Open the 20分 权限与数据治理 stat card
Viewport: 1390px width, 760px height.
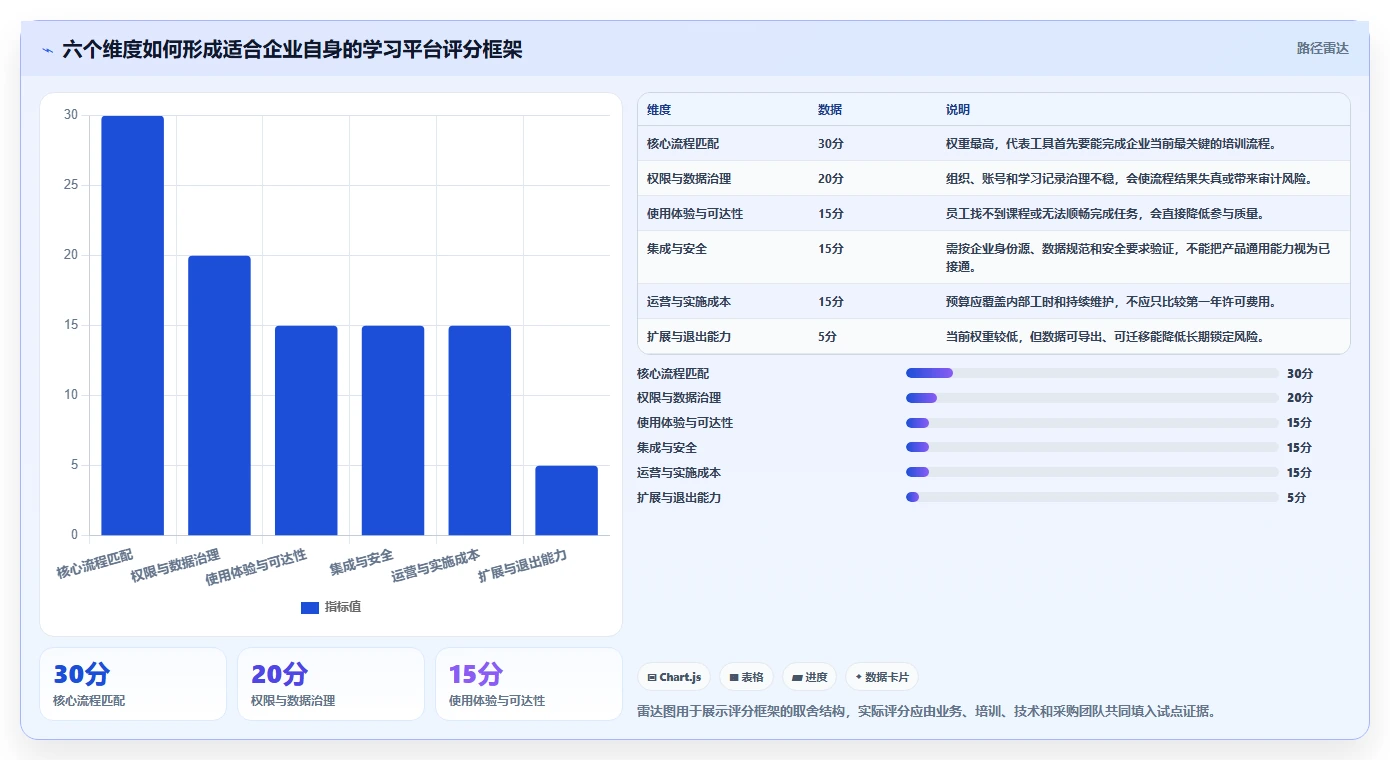click(331, 684)
